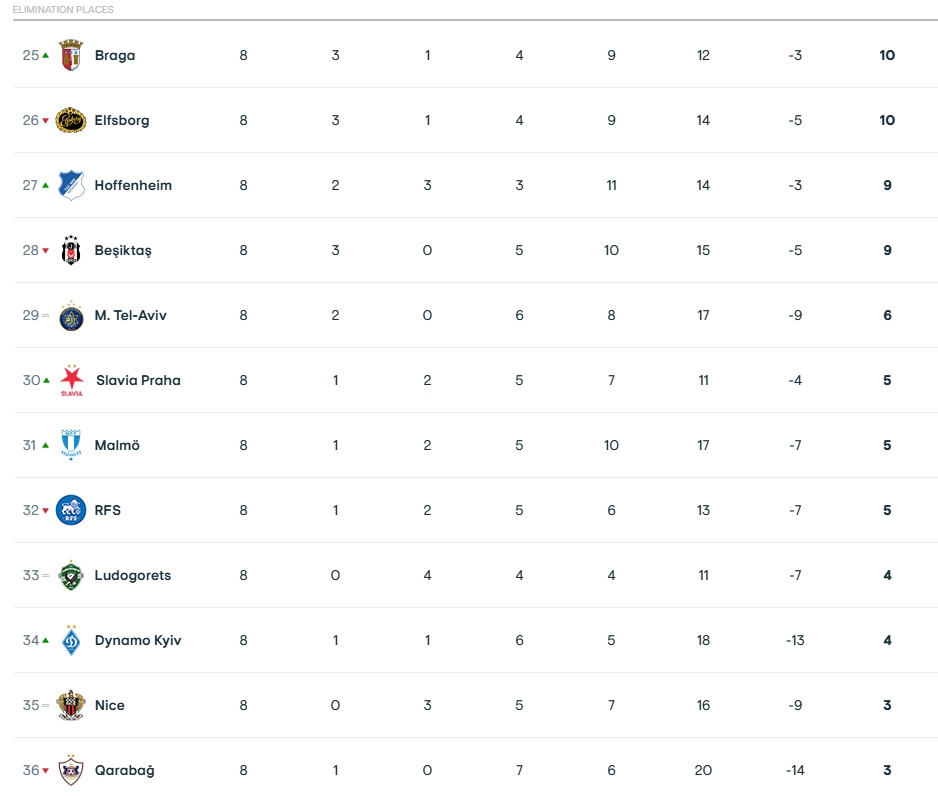938x796 pixels.
Task: Click the red down arrow beside rank 26
Action: tap(45, 121)
